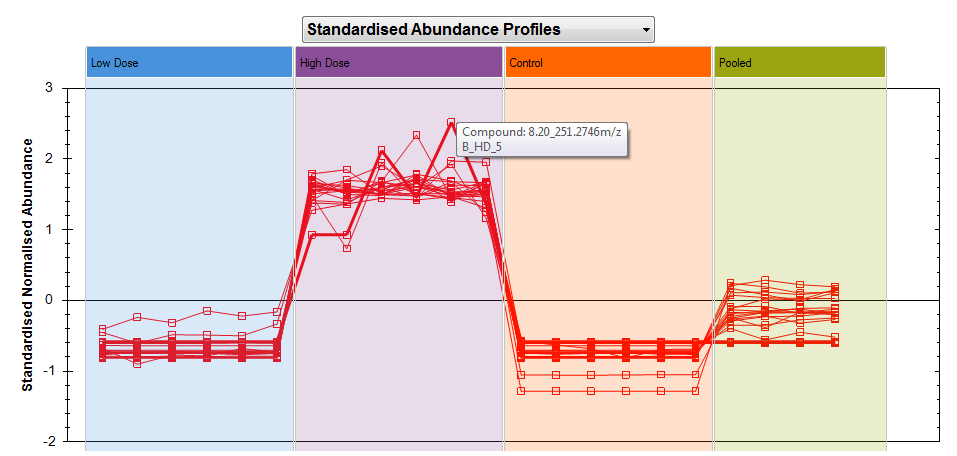
Task: Click the Standardised Normalised Abundance axis label
Action: (27, 264)
